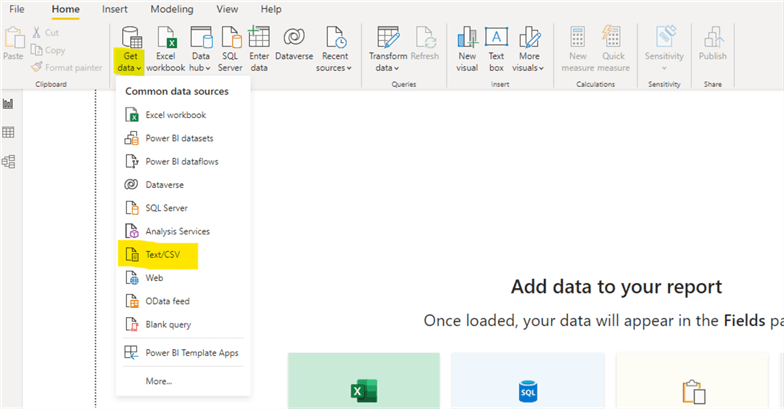Screen dimensions: 784x409
Task: Choose Dataverse from Common data sources list
Action: click(183, 185)
